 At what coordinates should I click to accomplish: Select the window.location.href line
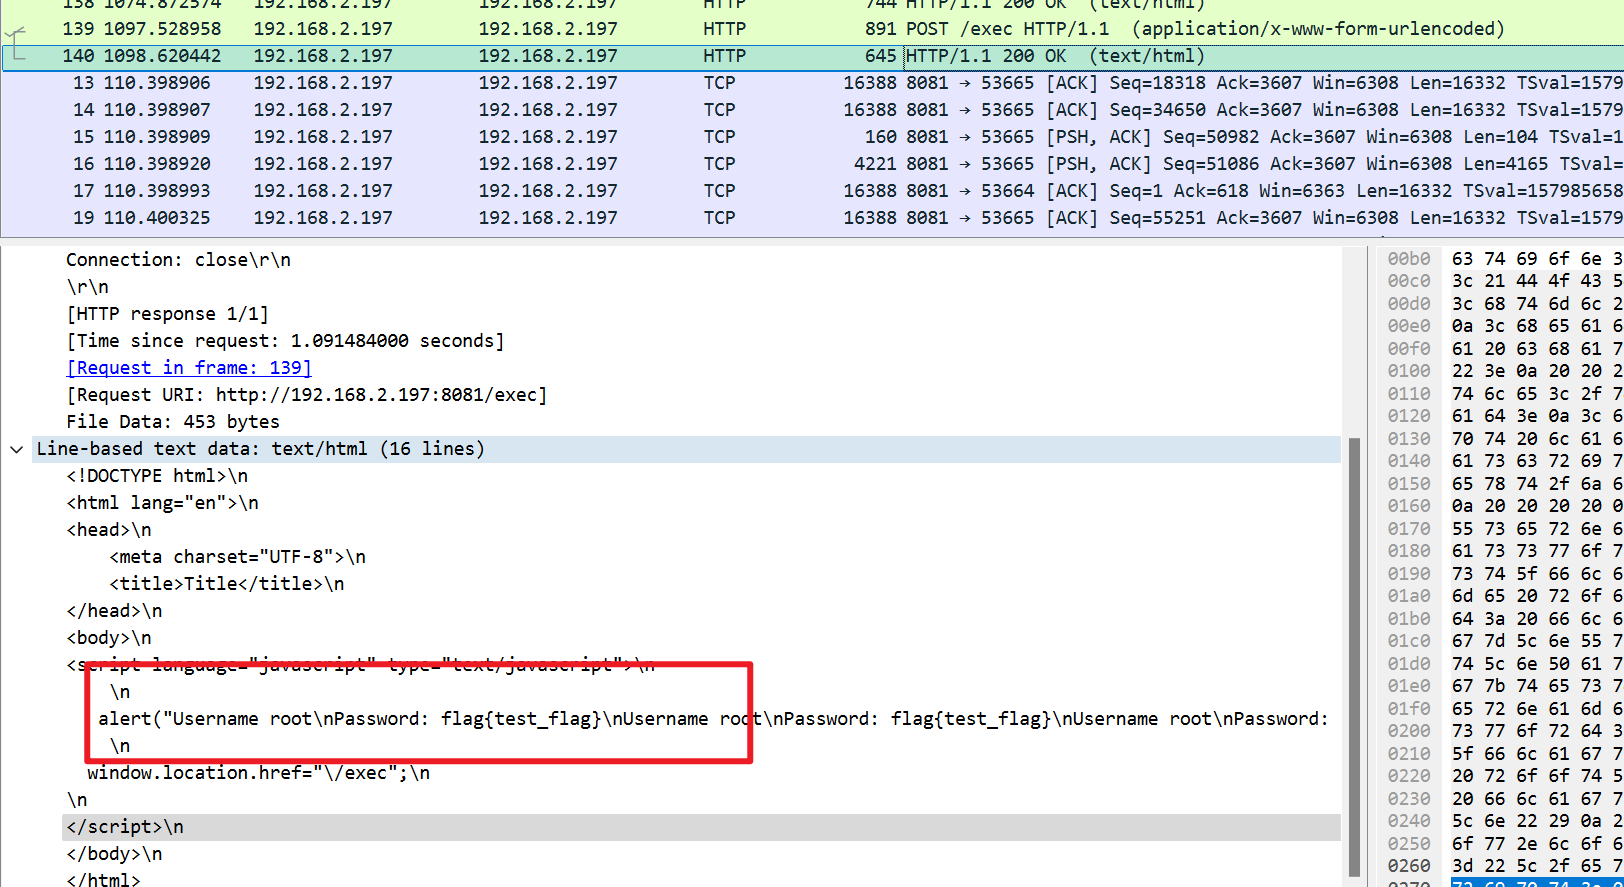pyautogui.click(x=259, y=773)
